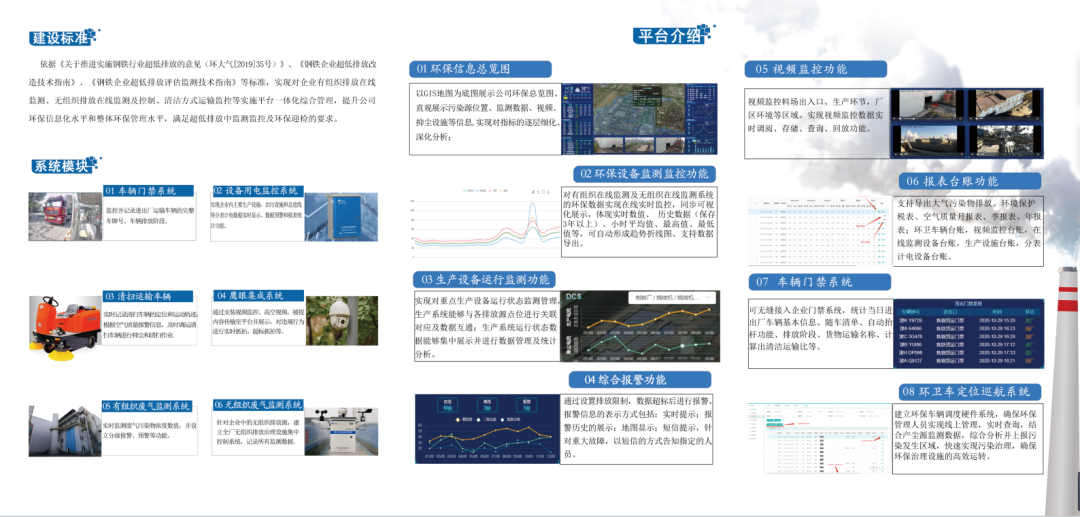Image resolution: width=1080 pixels, height=517 pixels.
Task: Click the 01 环保信息总览图 heading
Action: 480,69
